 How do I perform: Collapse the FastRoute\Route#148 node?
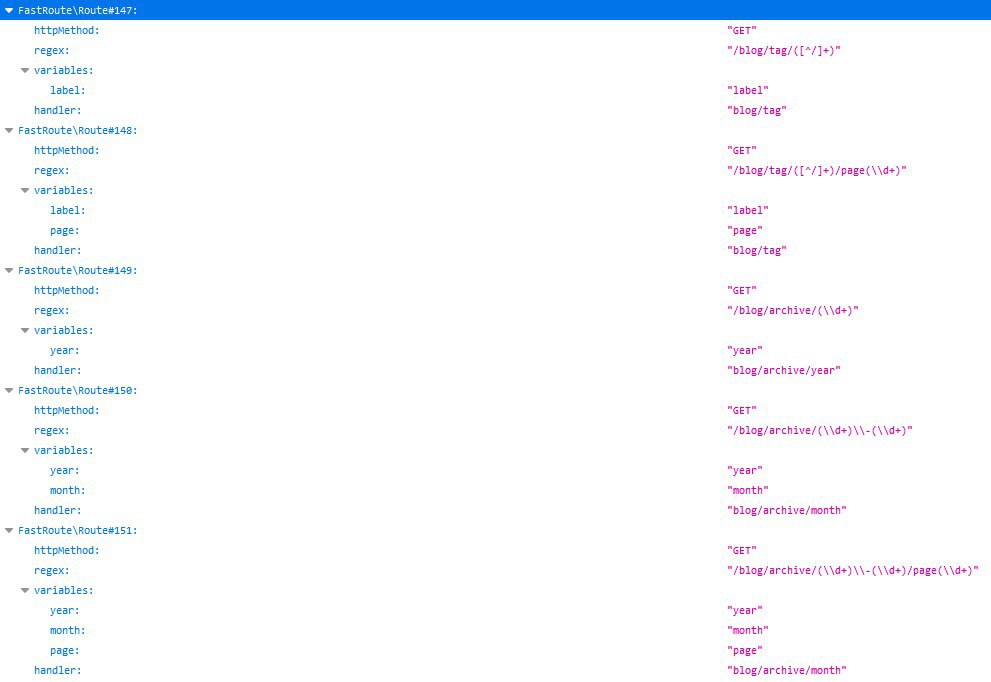(x=9, y=130)
